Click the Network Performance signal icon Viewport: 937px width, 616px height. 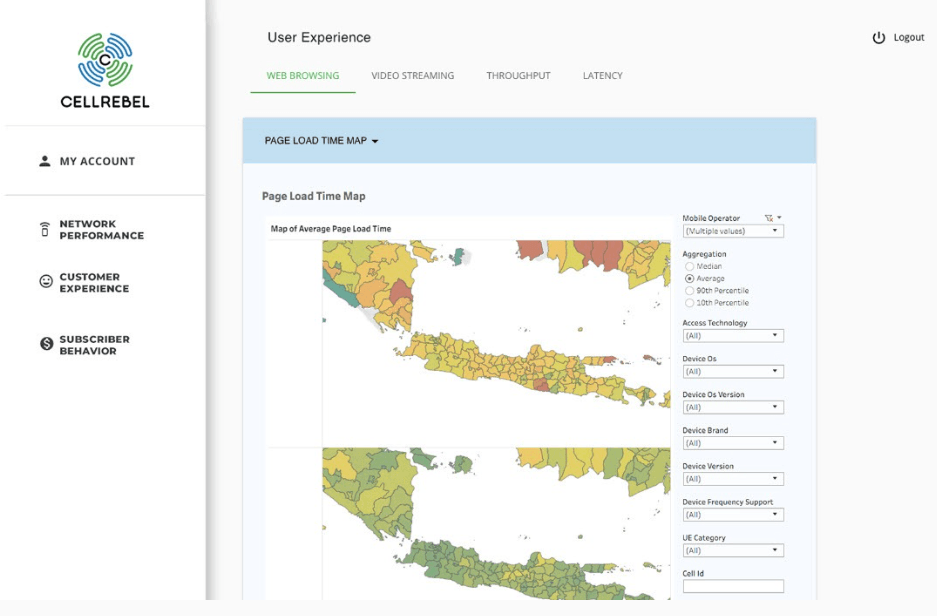point(45,230)
